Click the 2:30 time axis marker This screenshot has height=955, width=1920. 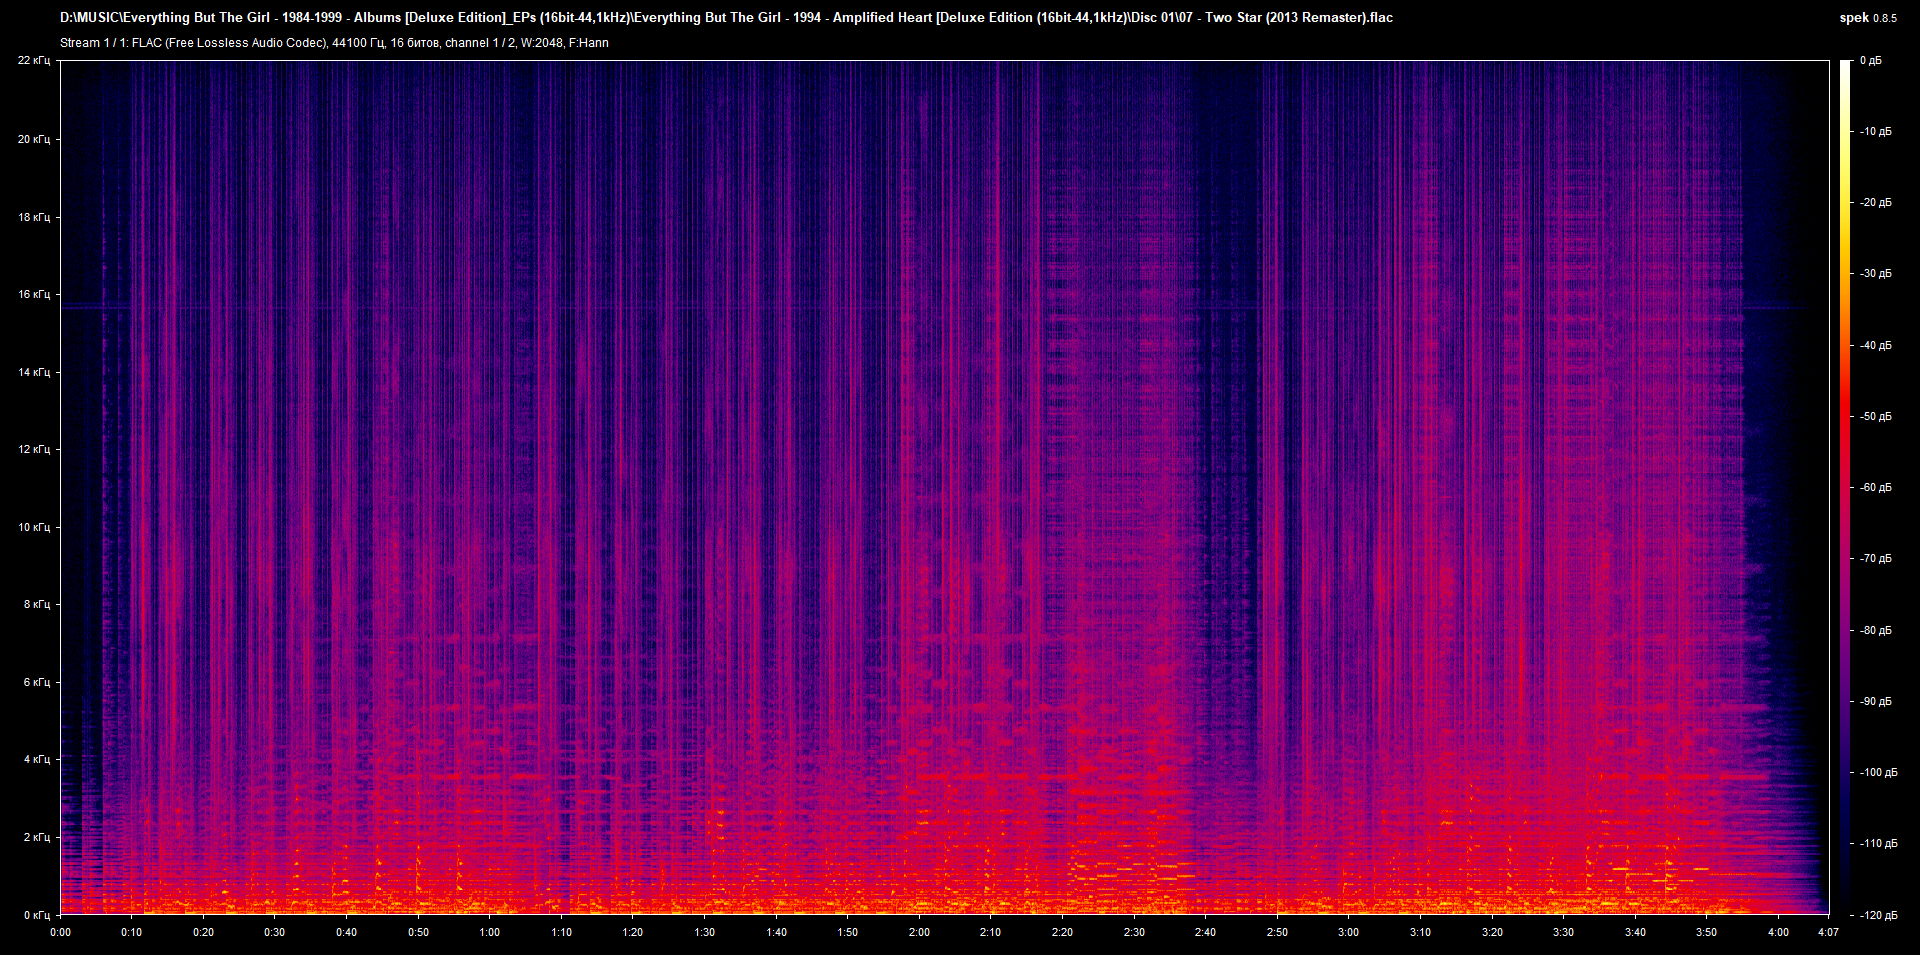pos(1134,932)
